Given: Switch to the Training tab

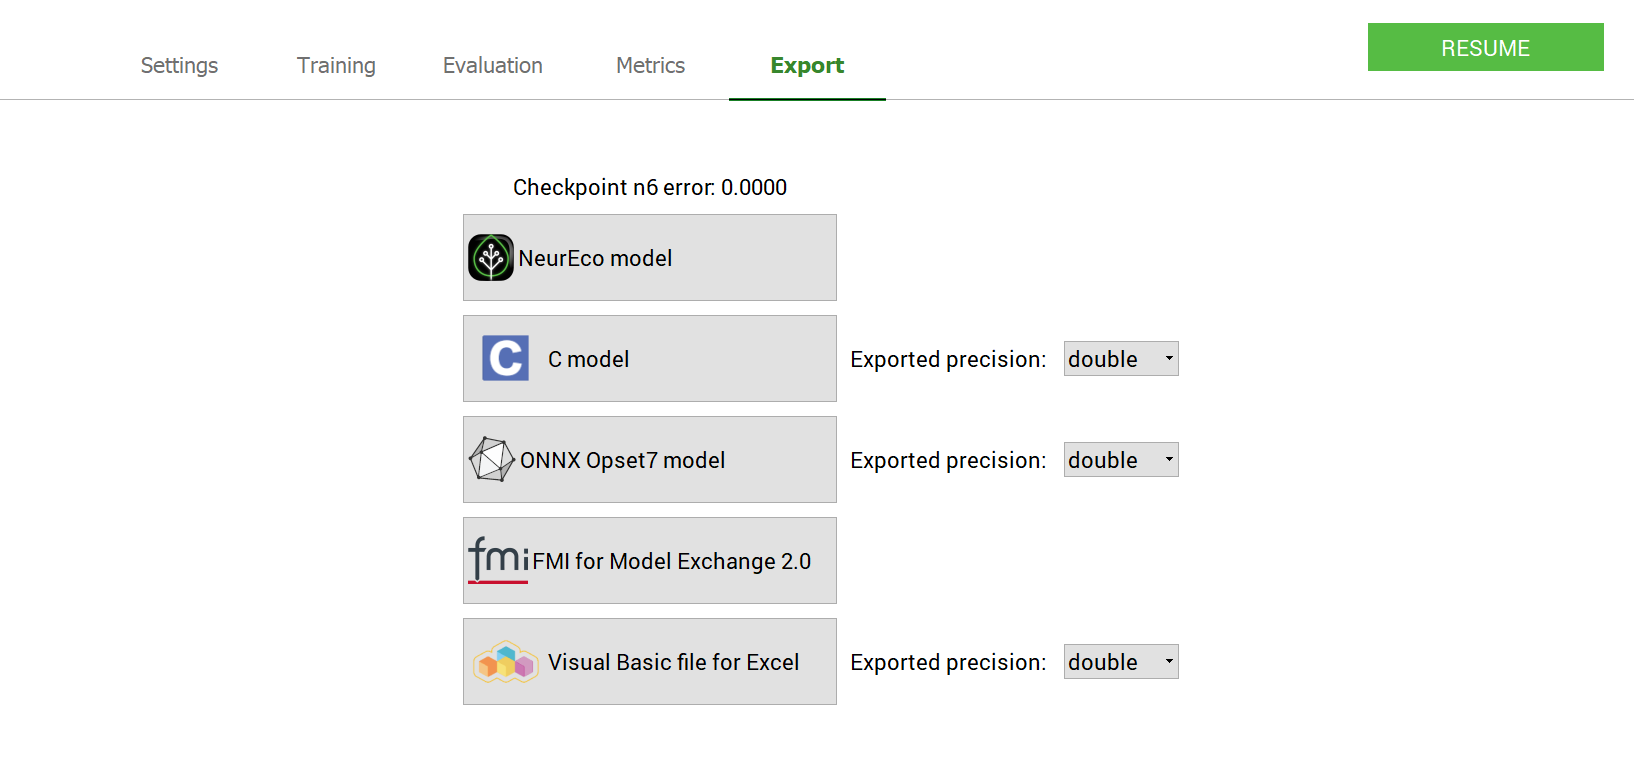Looking at the screenshot, I should pos(336,65).
